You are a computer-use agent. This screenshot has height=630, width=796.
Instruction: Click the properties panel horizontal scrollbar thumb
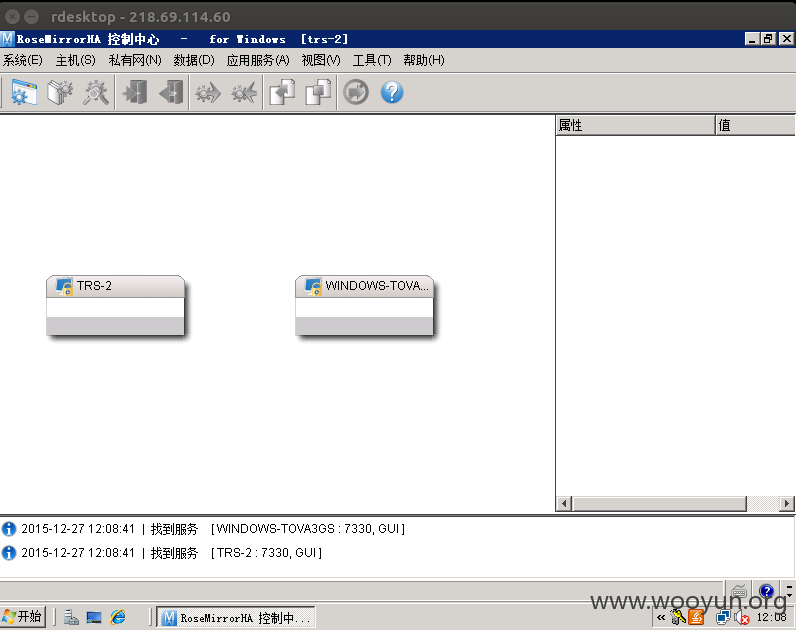tap(659, 504)
